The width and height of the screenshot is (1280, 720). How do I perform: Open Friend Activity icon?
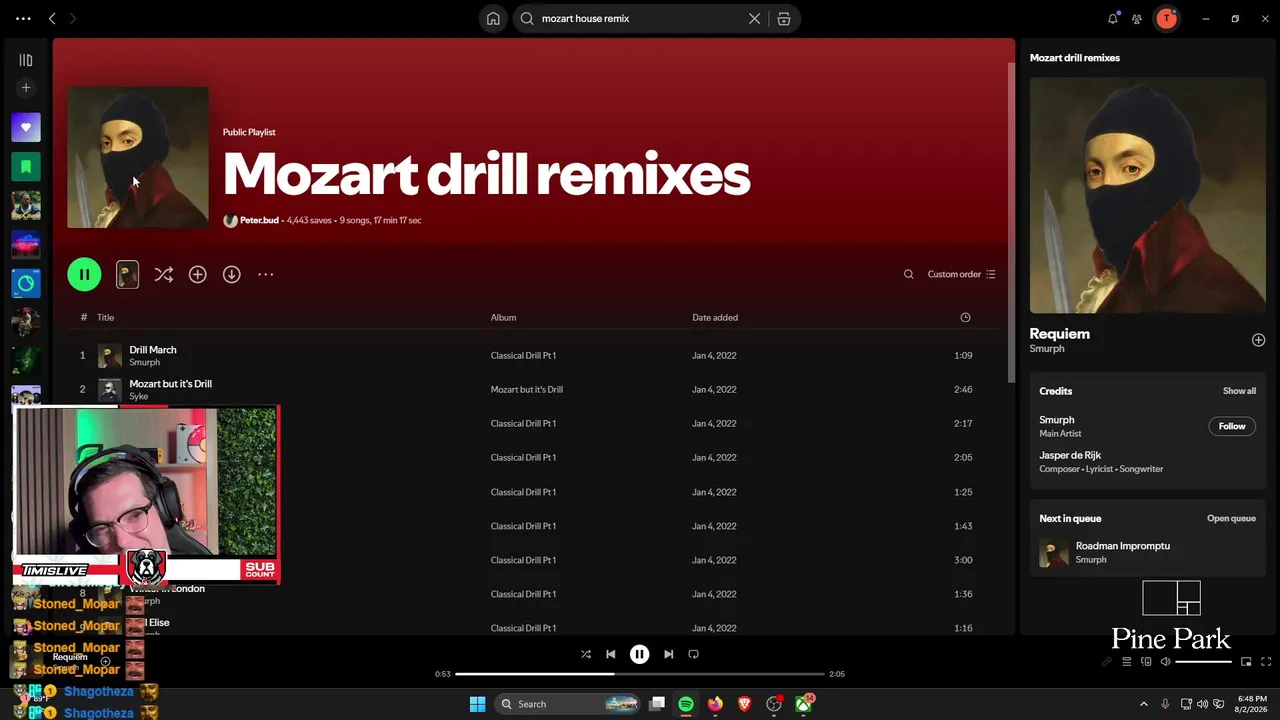pos(1137,18)
